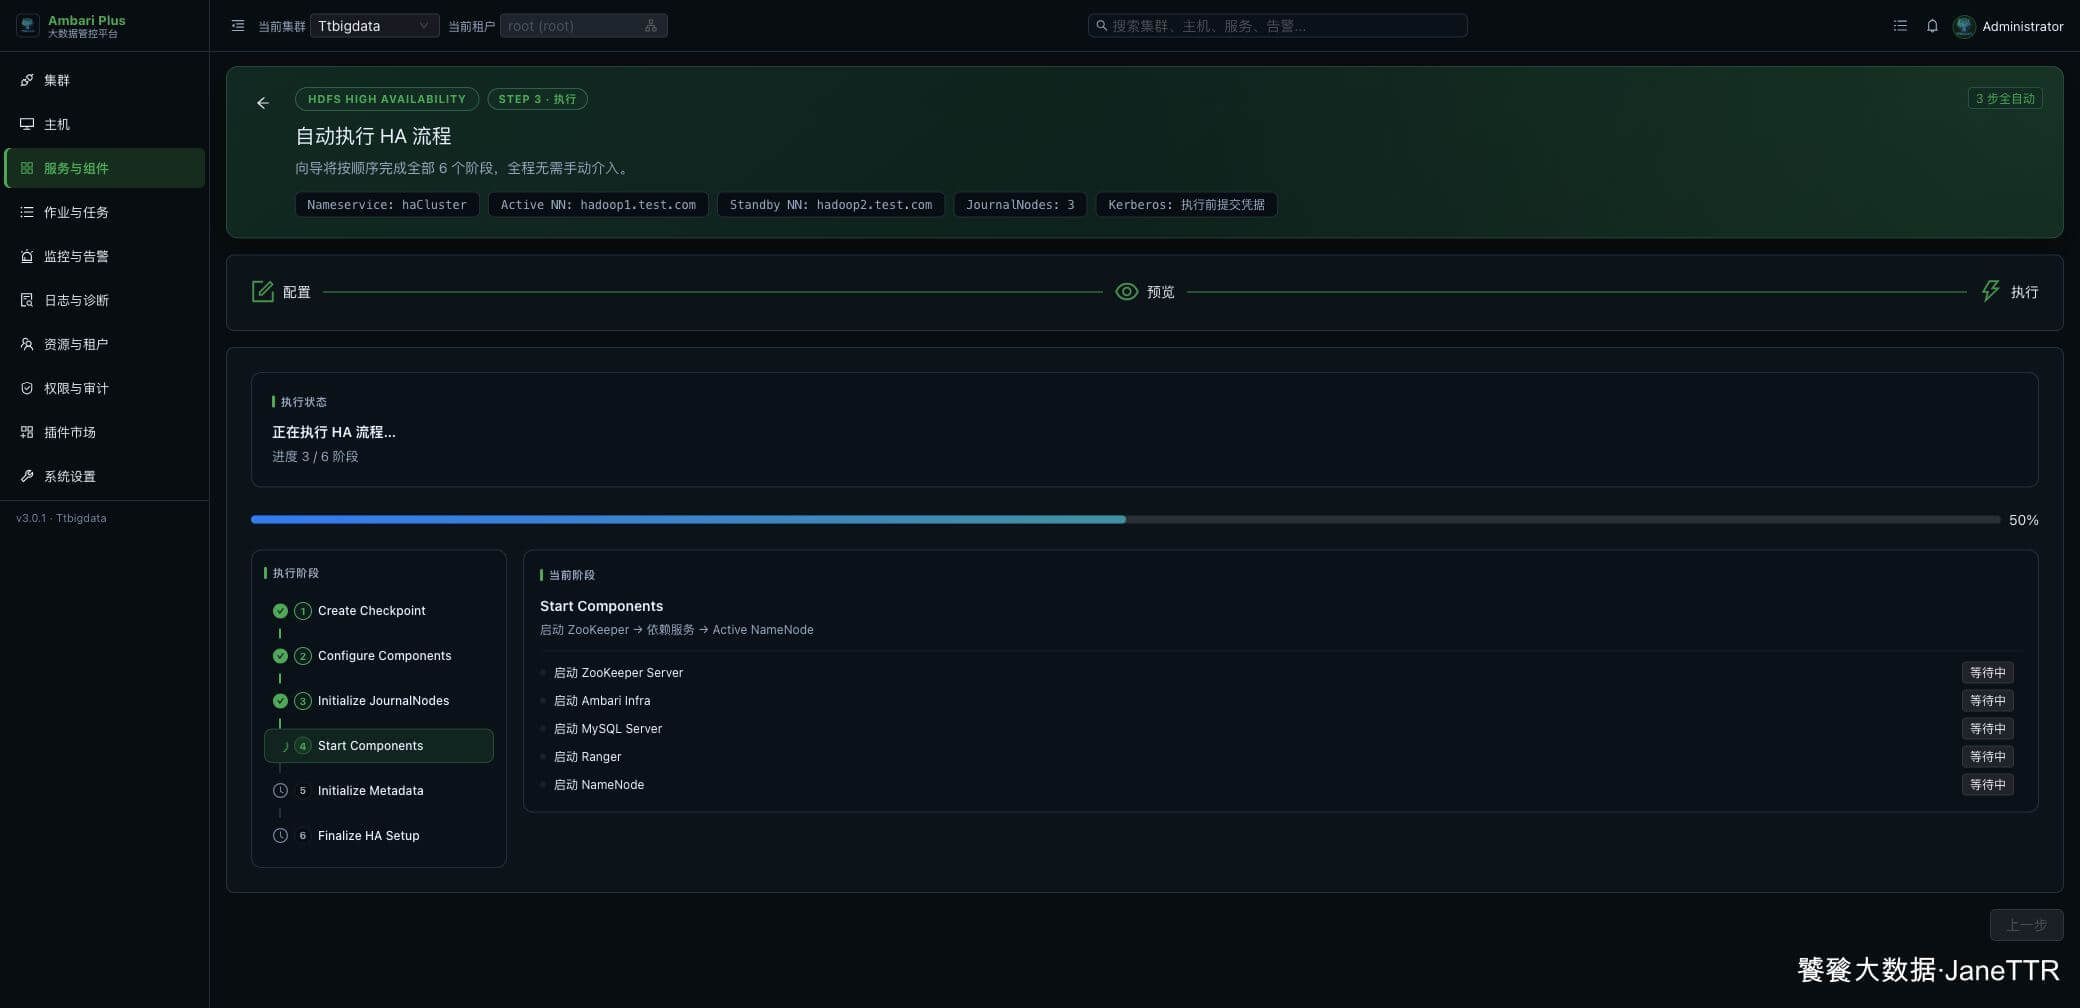Open the 当前集群 Ttbigdata dropdown
Screen dimensions: 2080x1008
click(x=374, y=26)
